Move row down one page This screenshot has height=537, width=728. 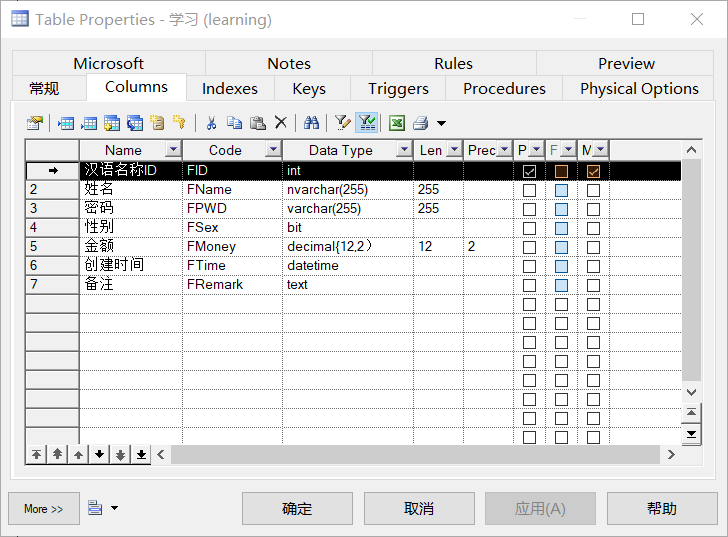tap(120, 454)
